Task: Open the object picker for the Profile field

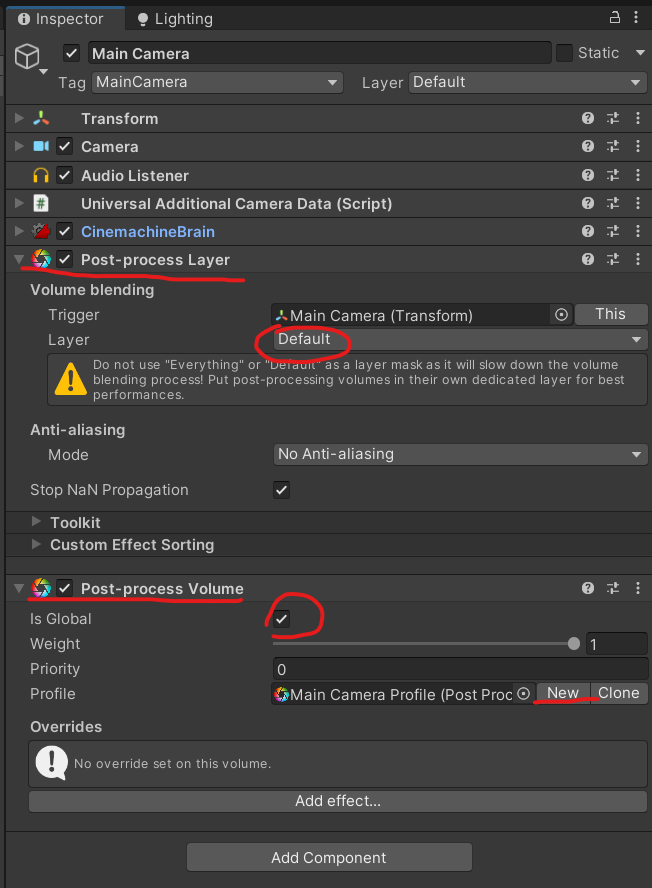Action: click(523, 693)
